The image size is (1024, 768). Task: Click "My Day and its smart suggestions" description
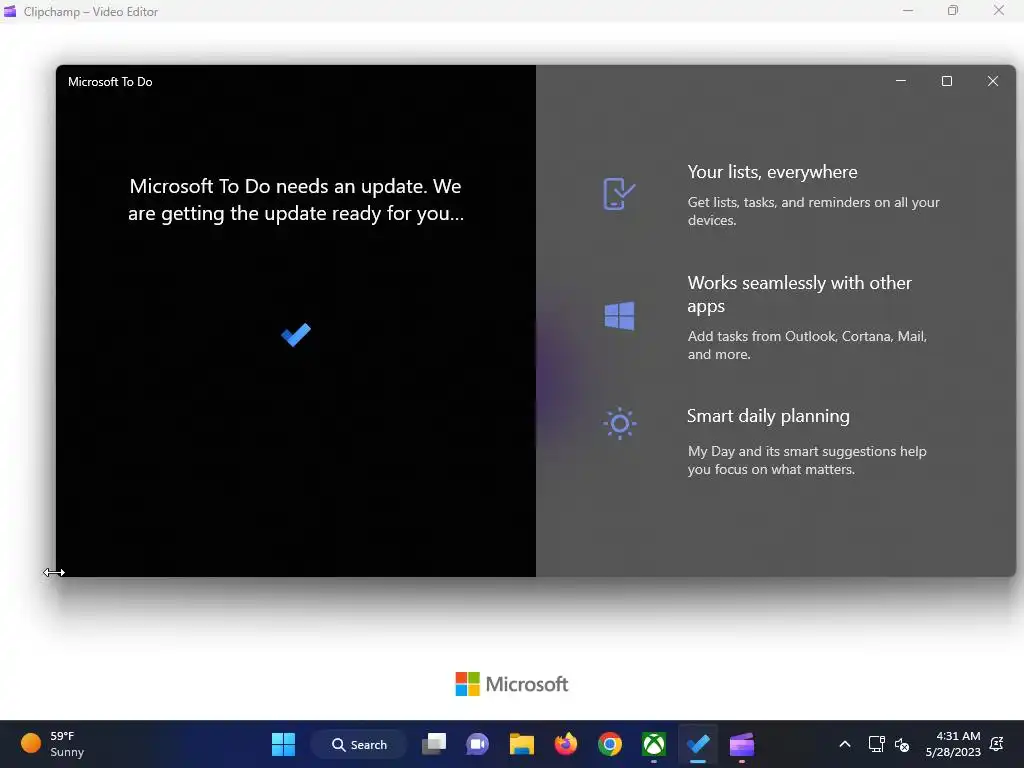807,460
